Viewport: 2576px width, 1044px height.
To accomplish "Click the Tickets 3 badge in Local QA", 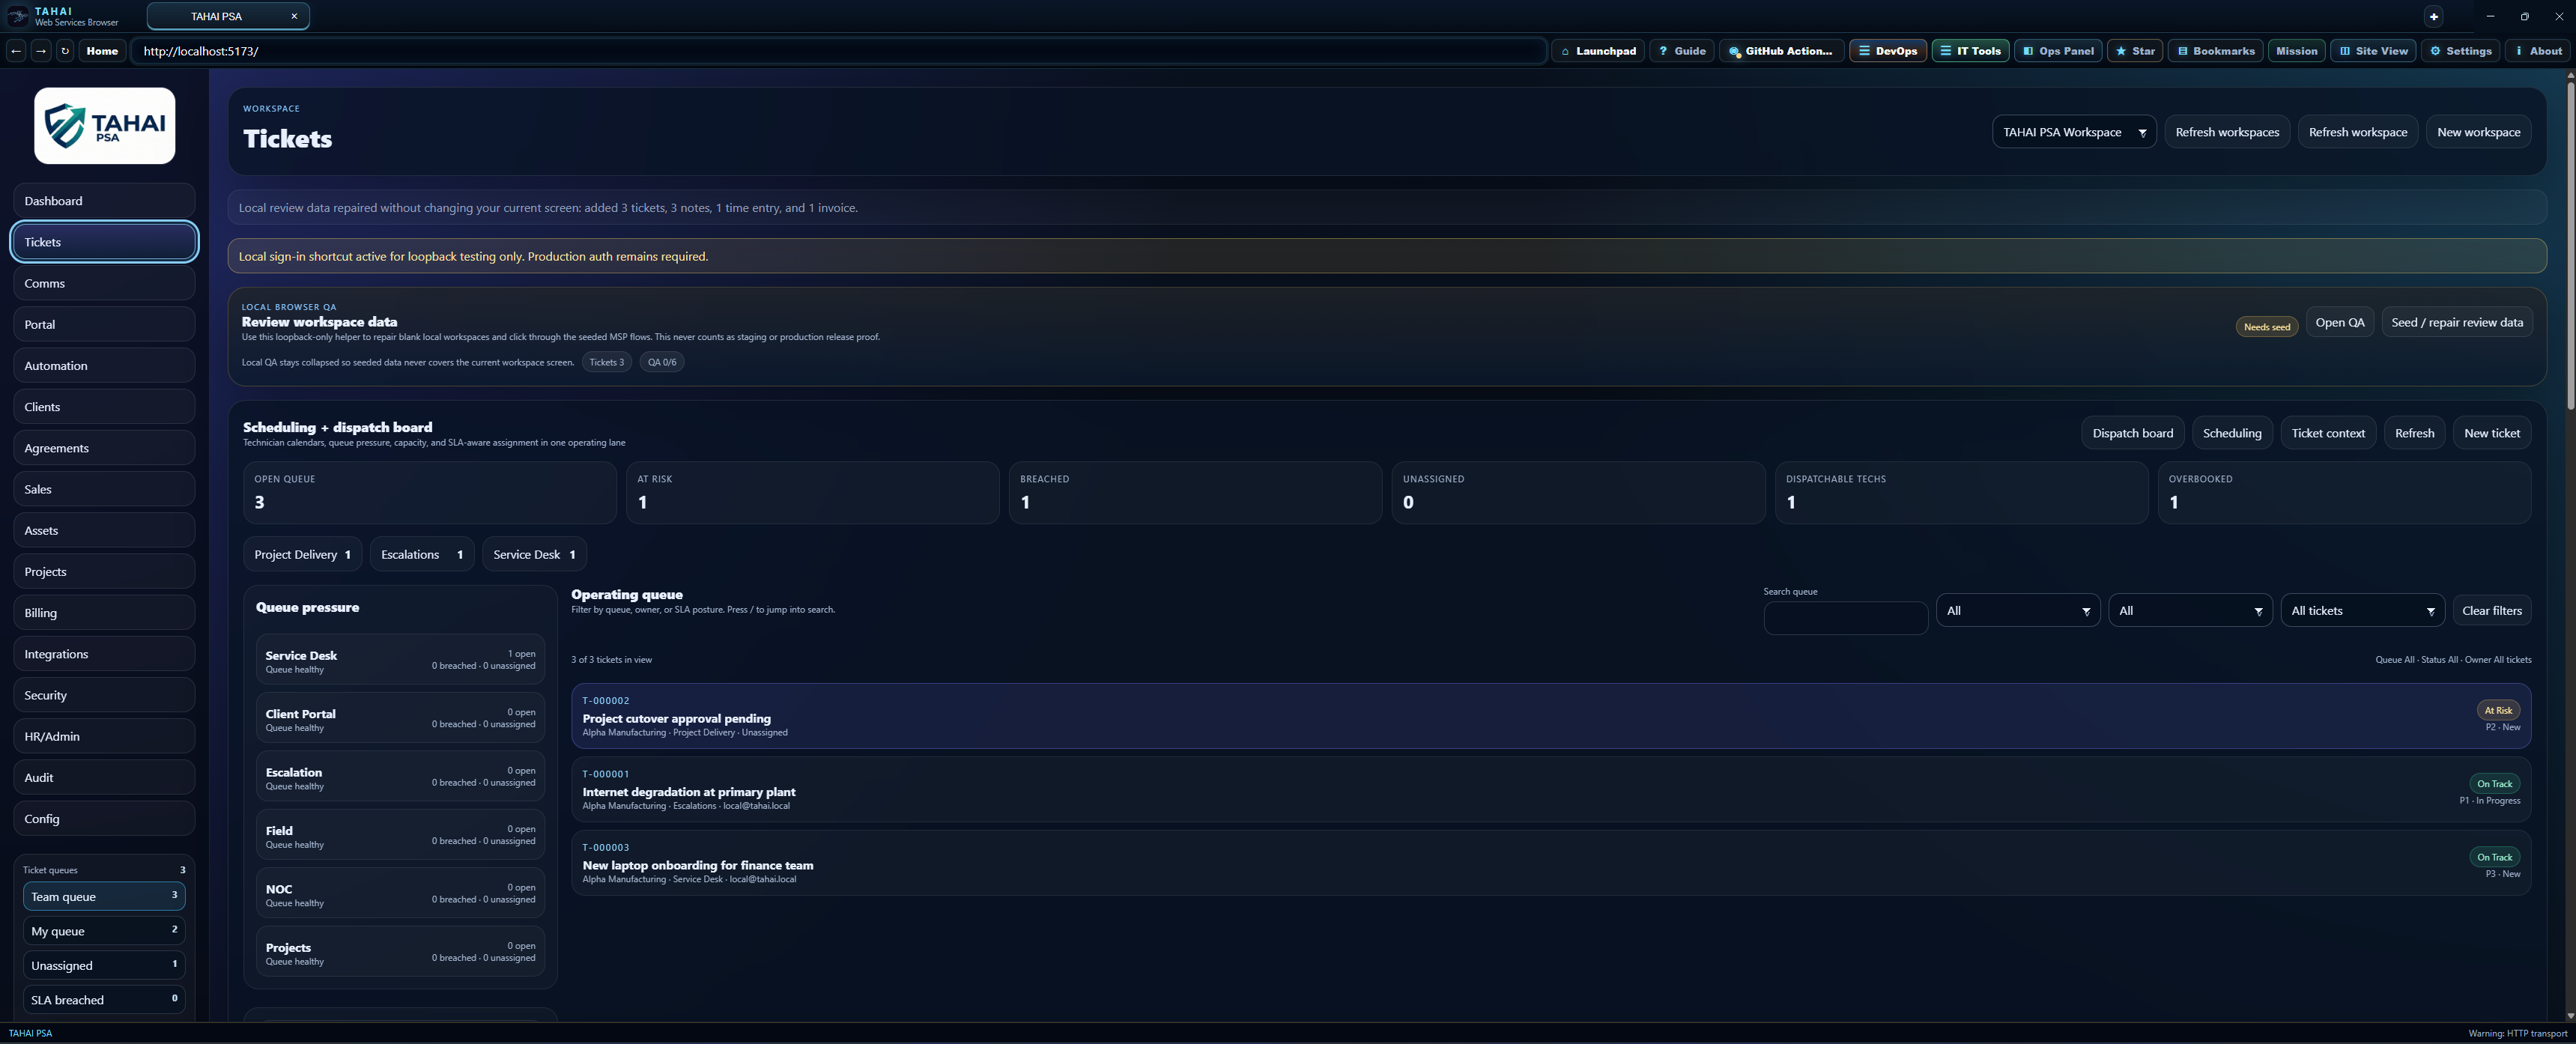I will pos(606,362).
